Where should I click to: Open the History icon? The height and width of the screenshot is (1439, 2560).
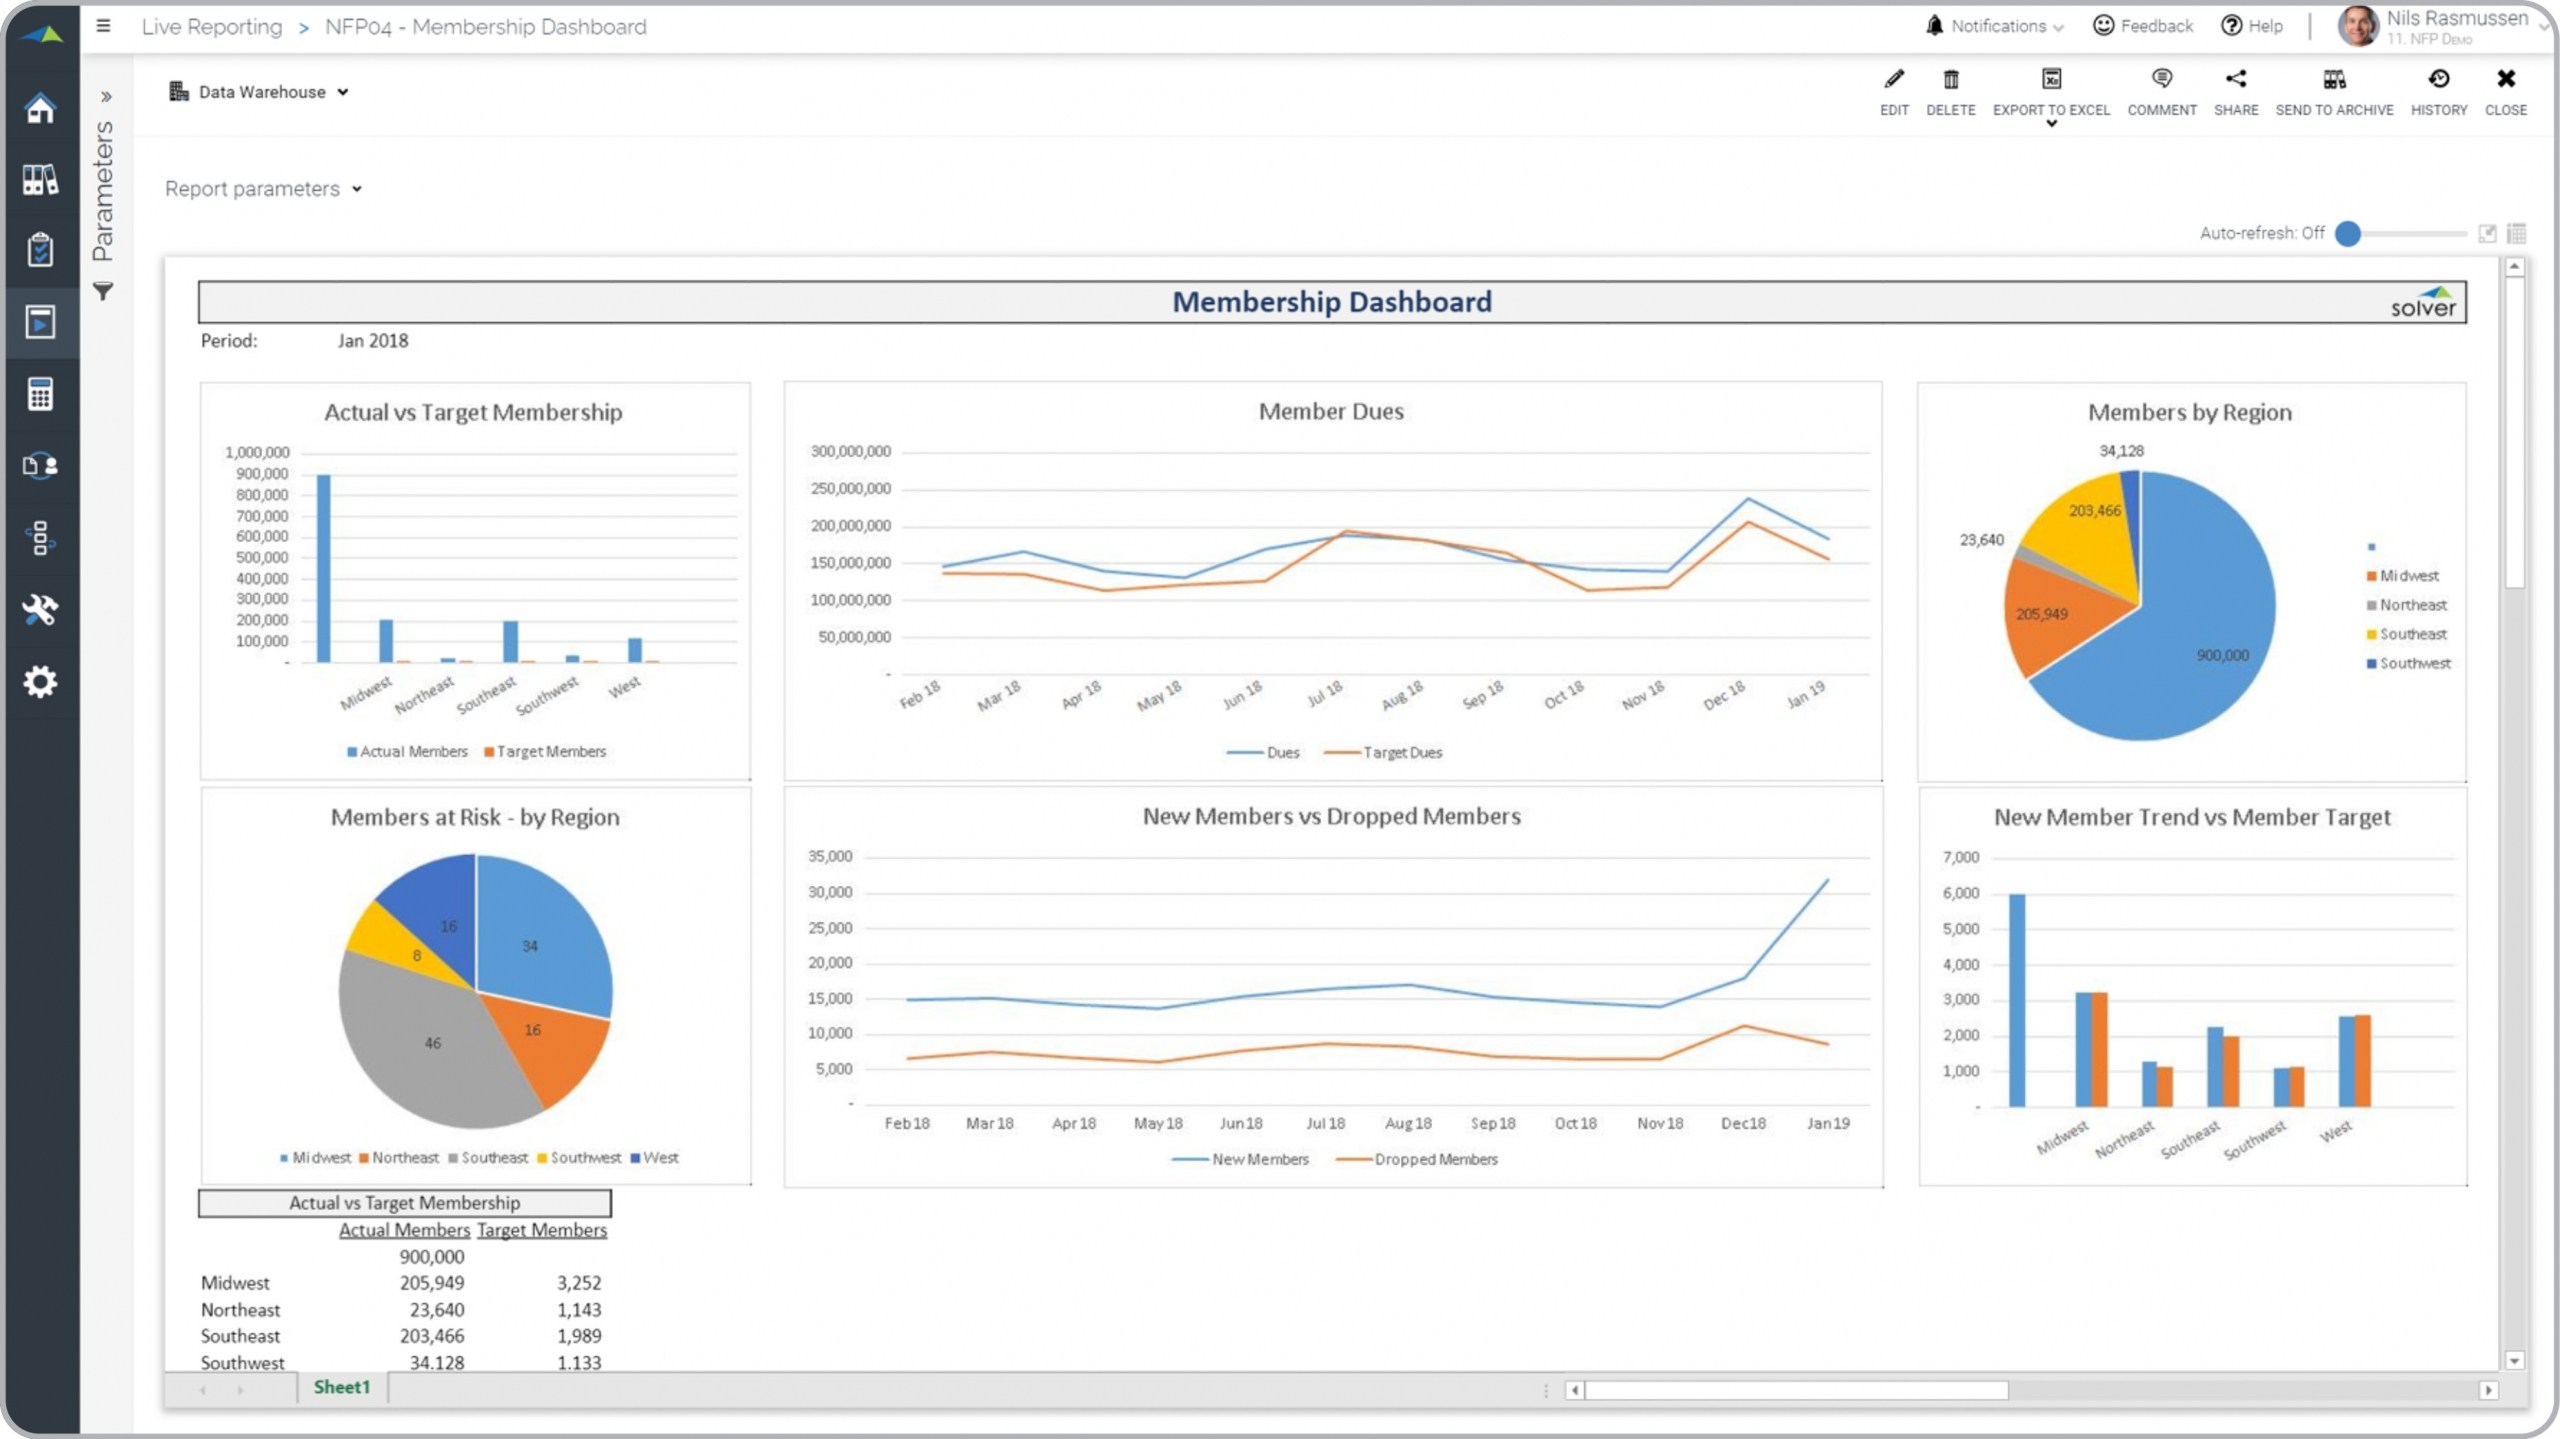tap(2438, 80)
